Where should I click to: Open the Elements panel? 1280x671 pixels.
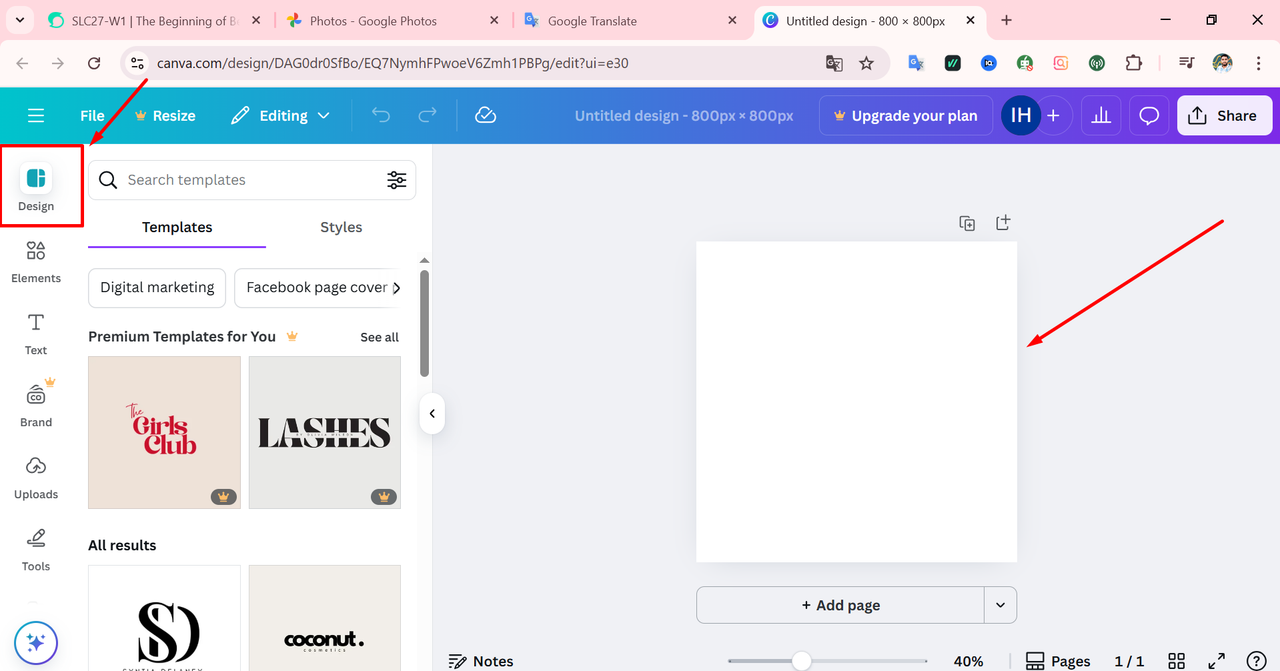[x=36, y=262]
